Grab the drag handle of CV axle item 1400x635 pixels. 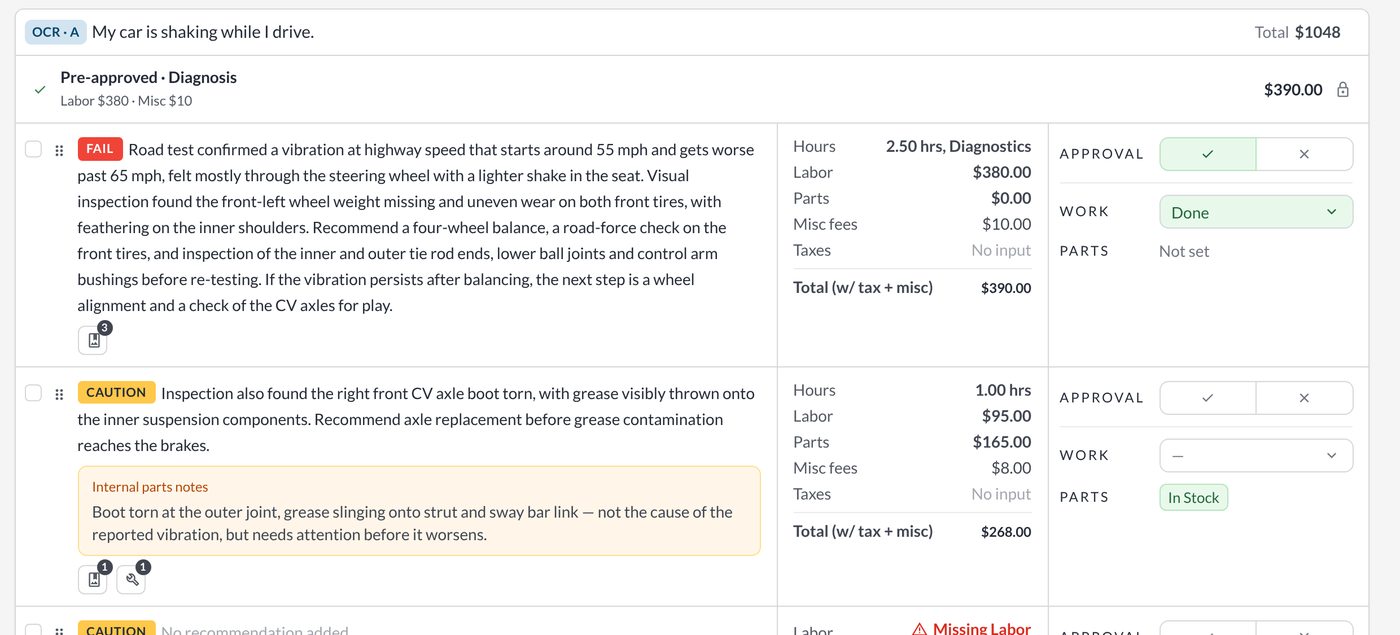[x=59, y=394]
